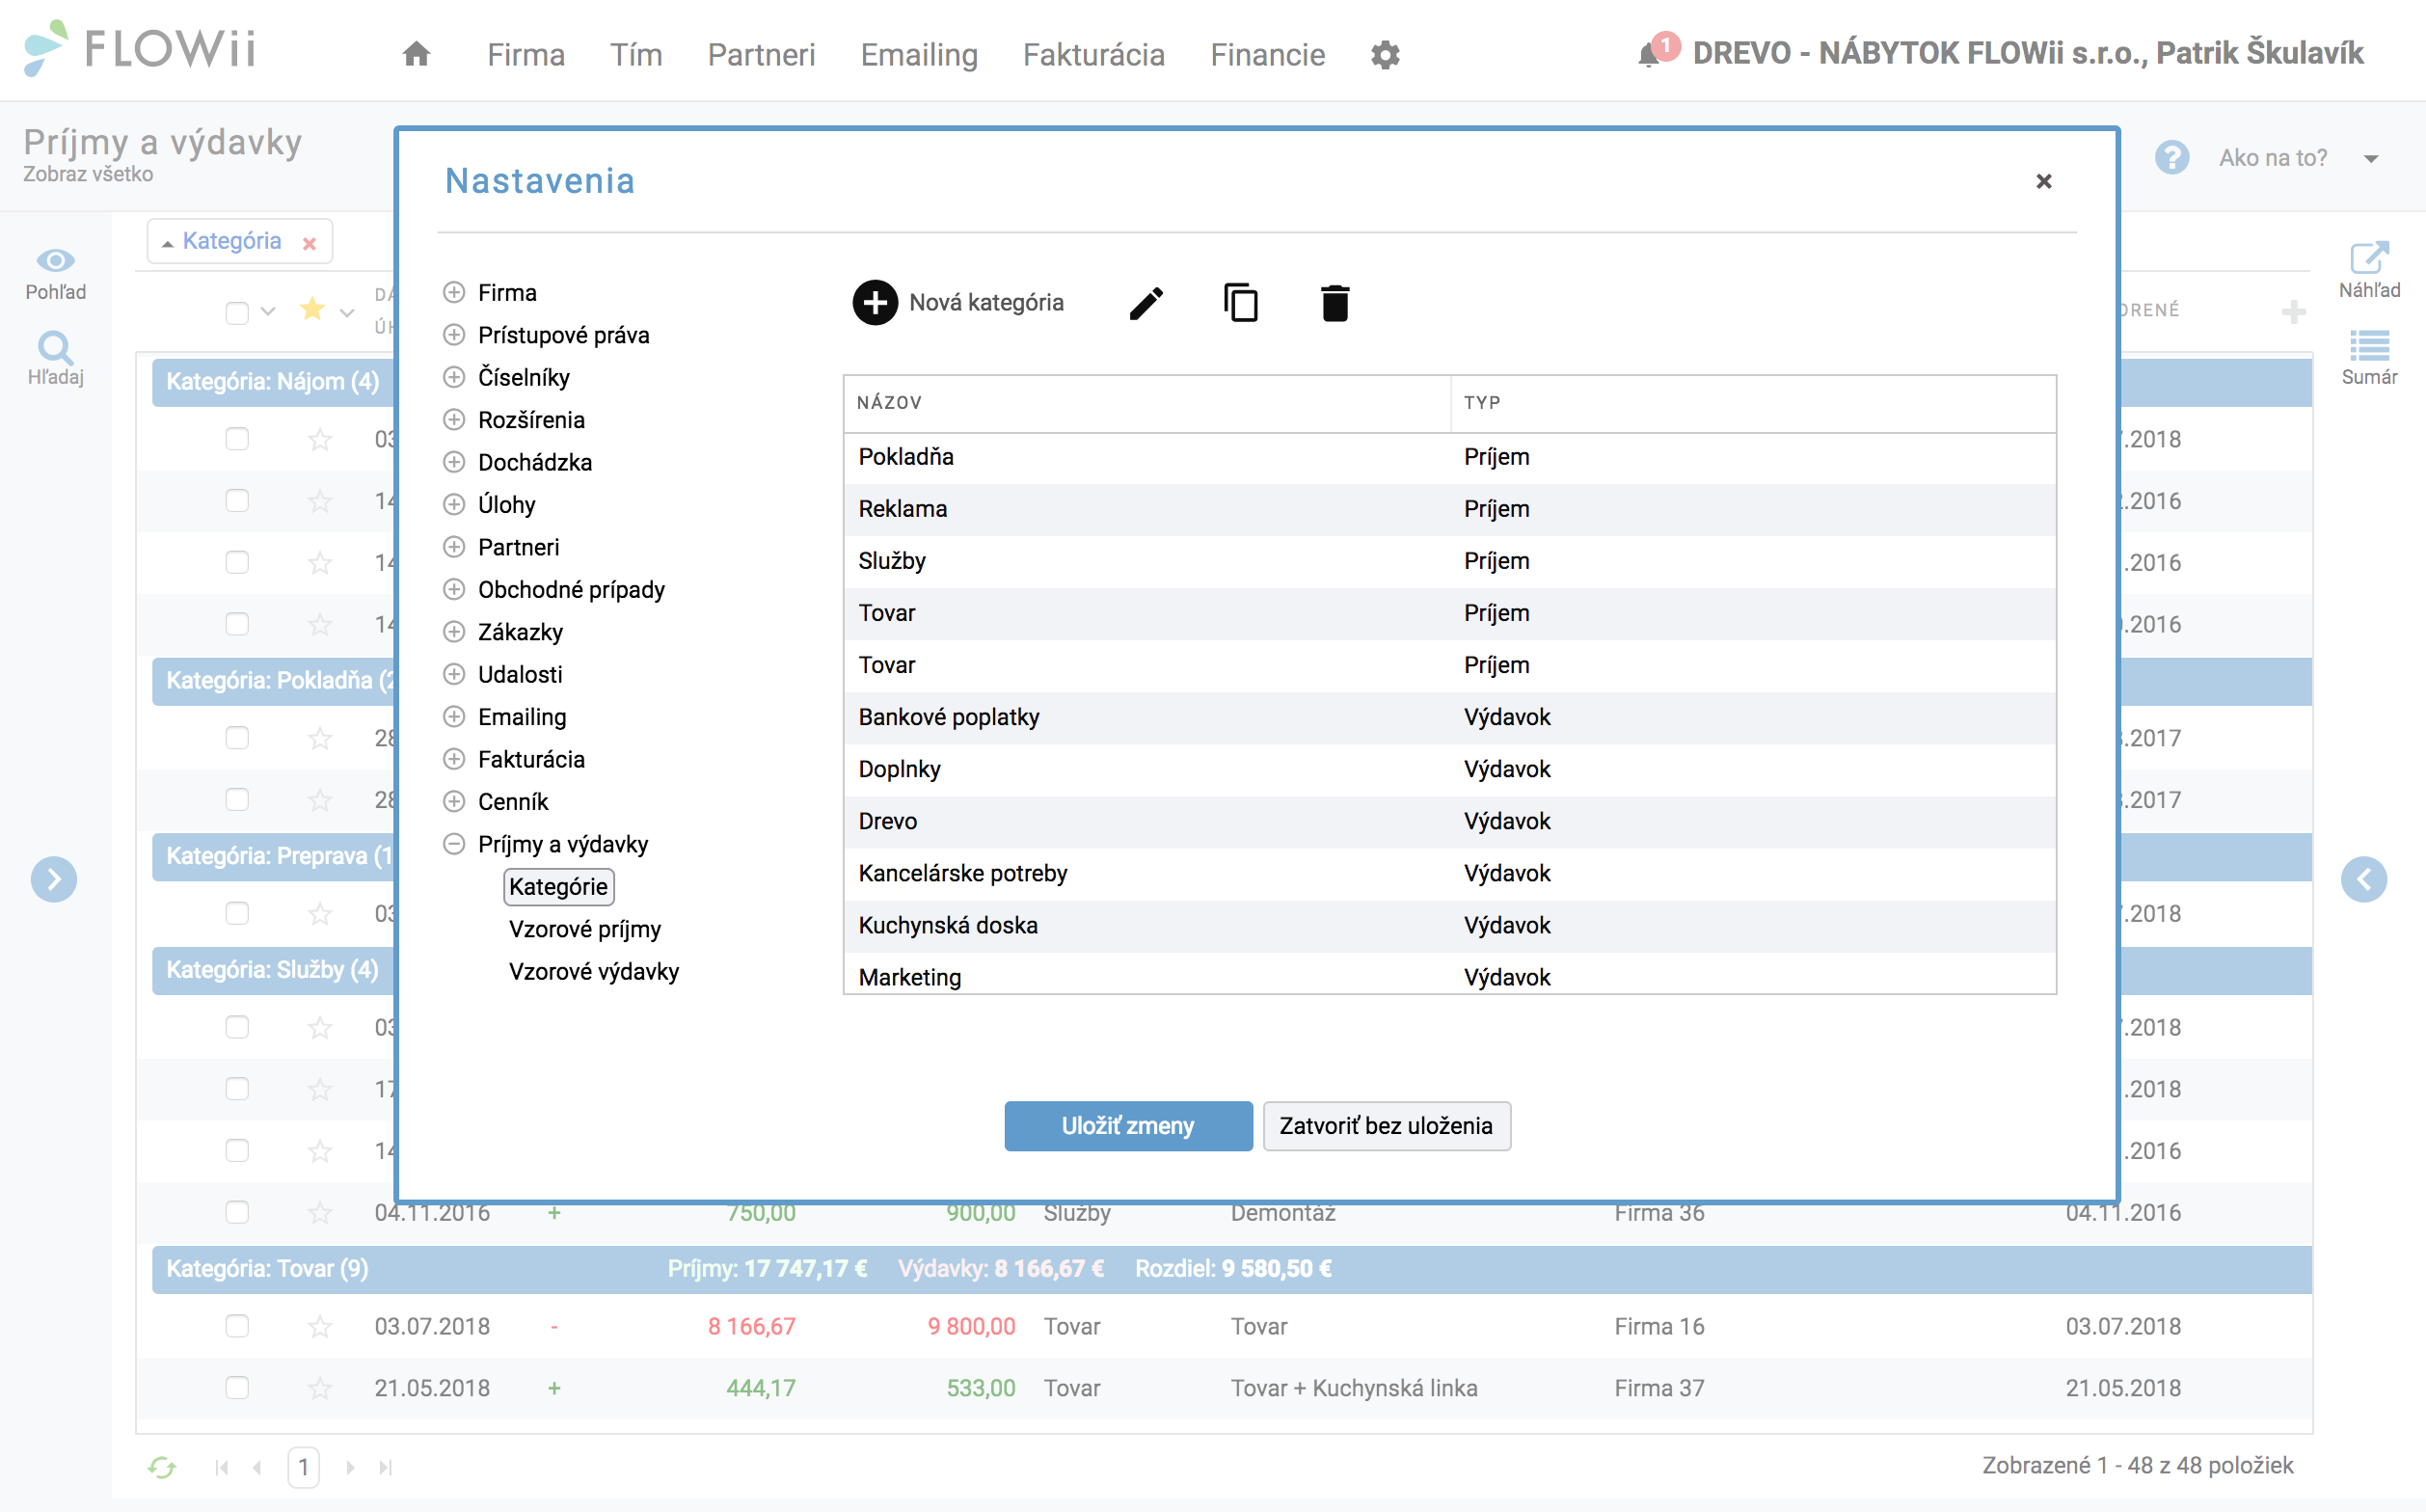Screen dimensions: 2426x1512
Task: Tick the select-all checkbox in the table header
Action: 237,313
